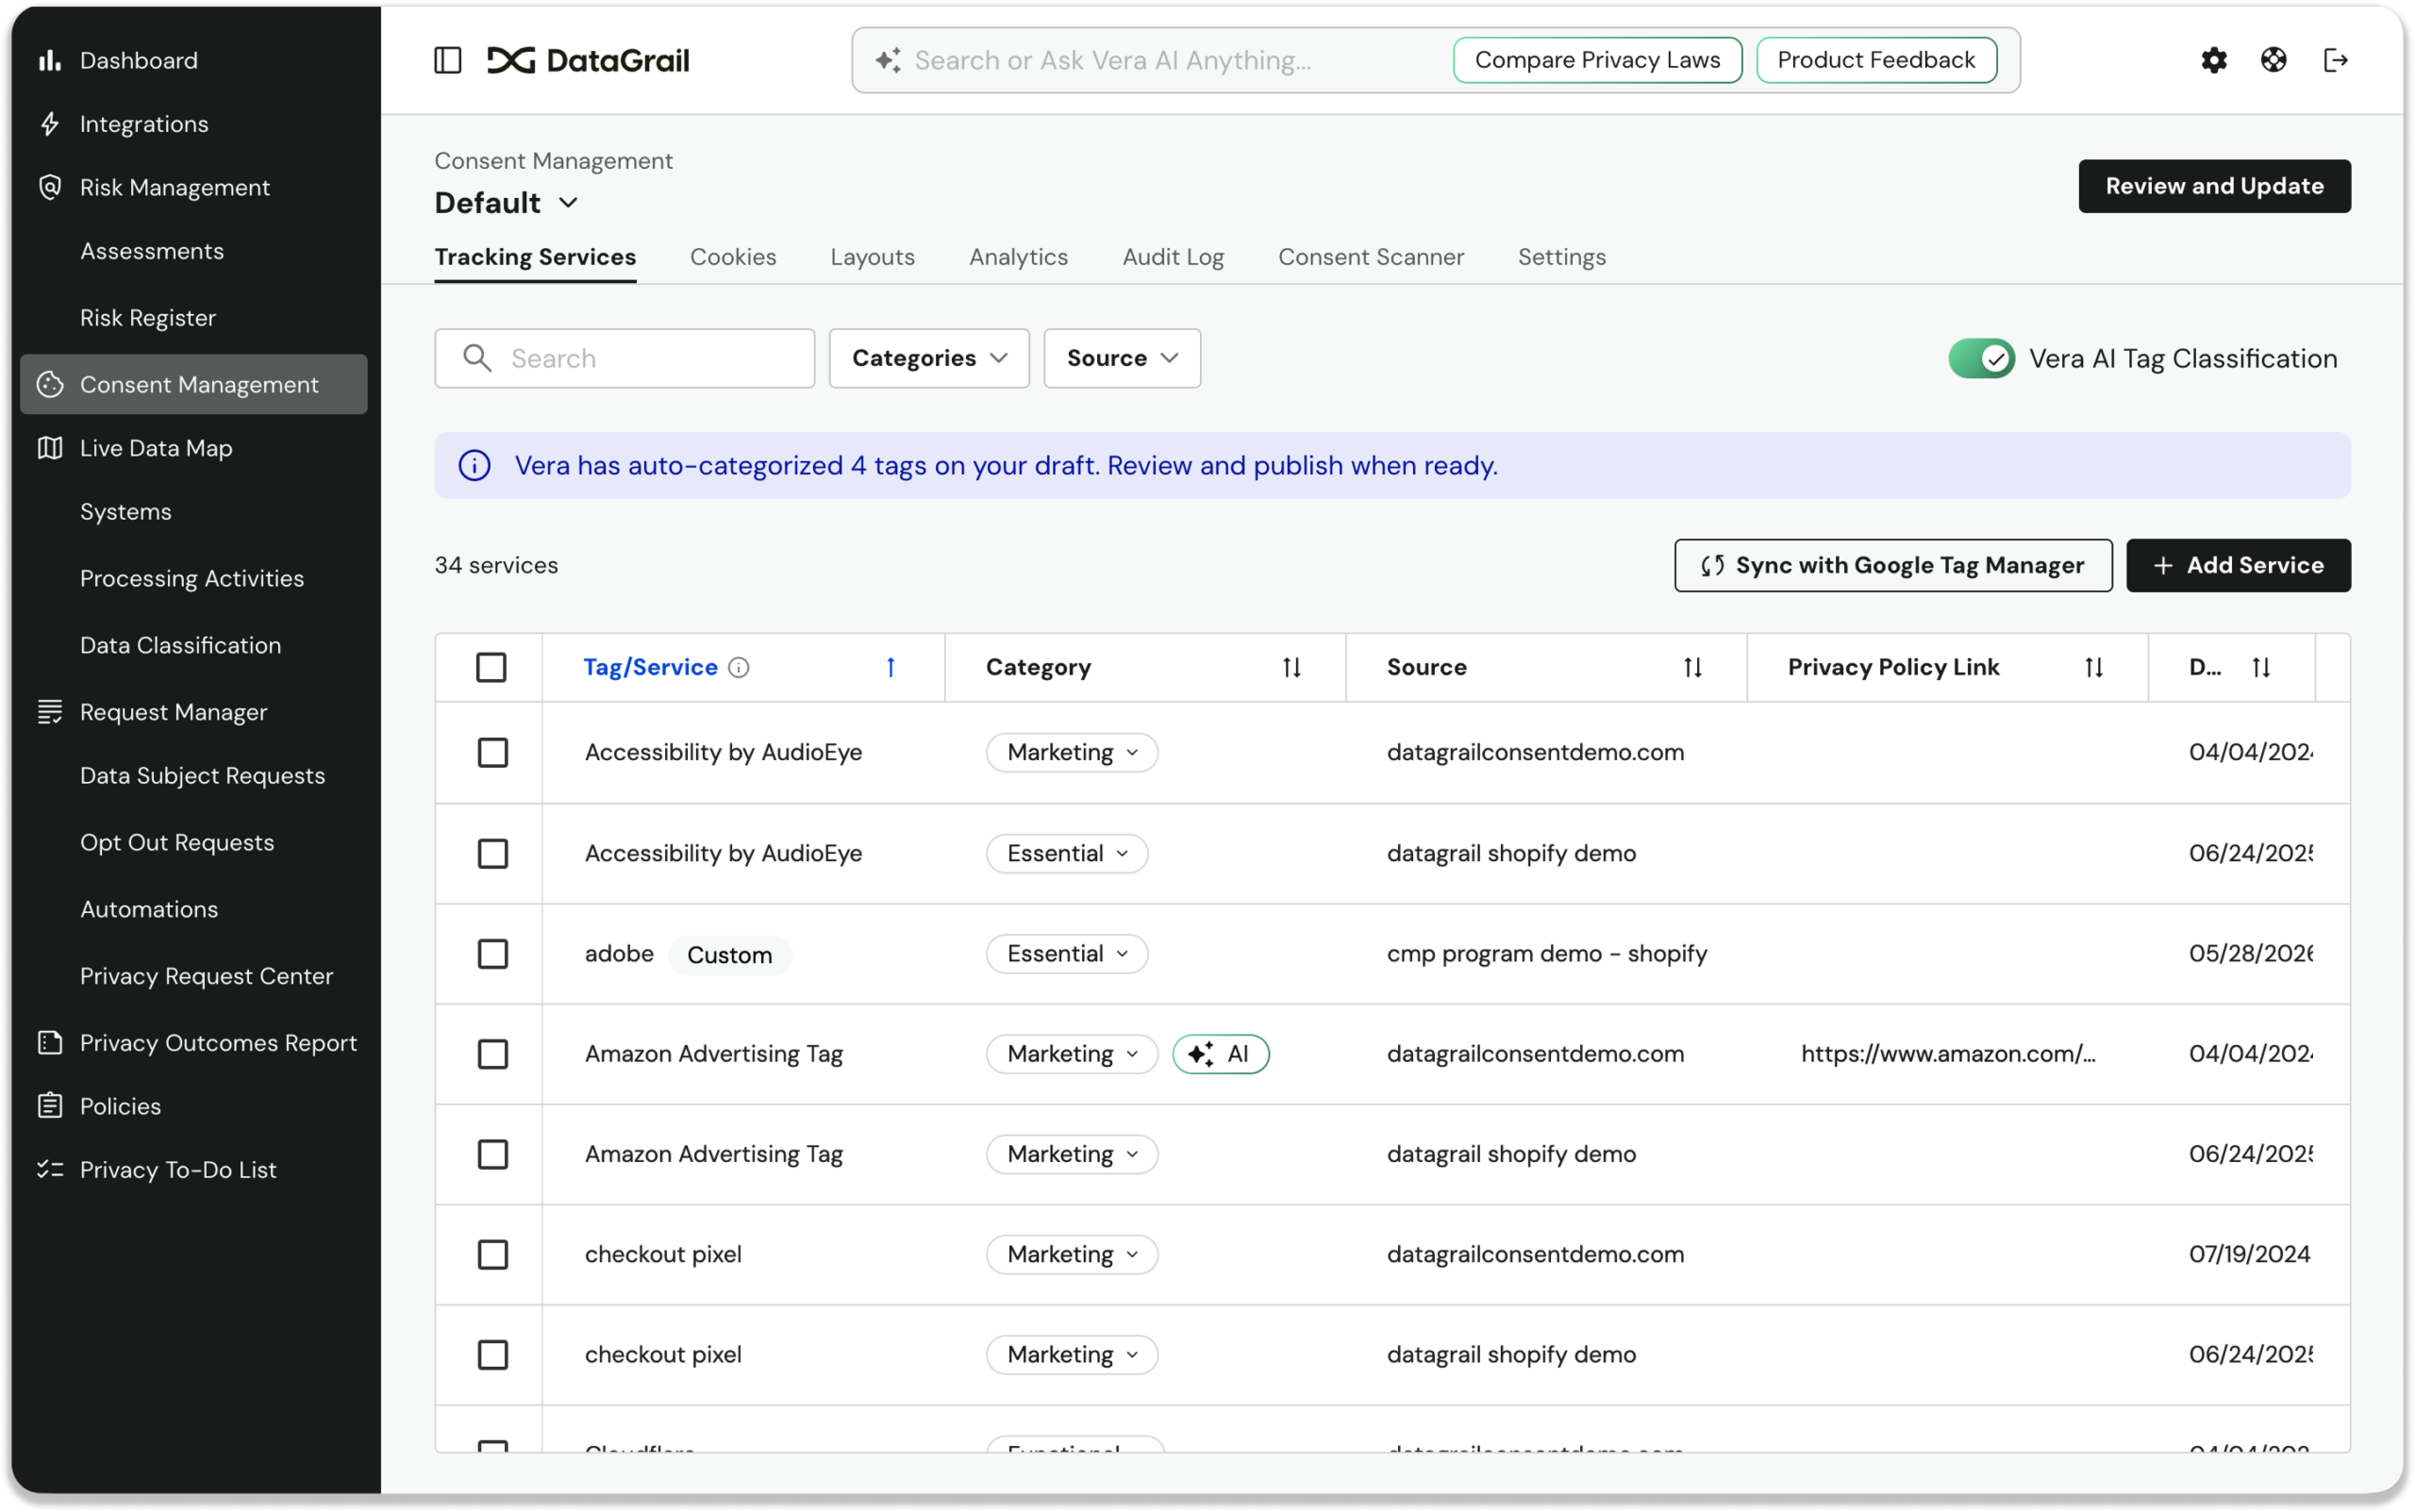This screenshot has height=1512, width=2415.
Task: Check Accessibility by AudioEye shopify demo row
Action: click(492, 854)
